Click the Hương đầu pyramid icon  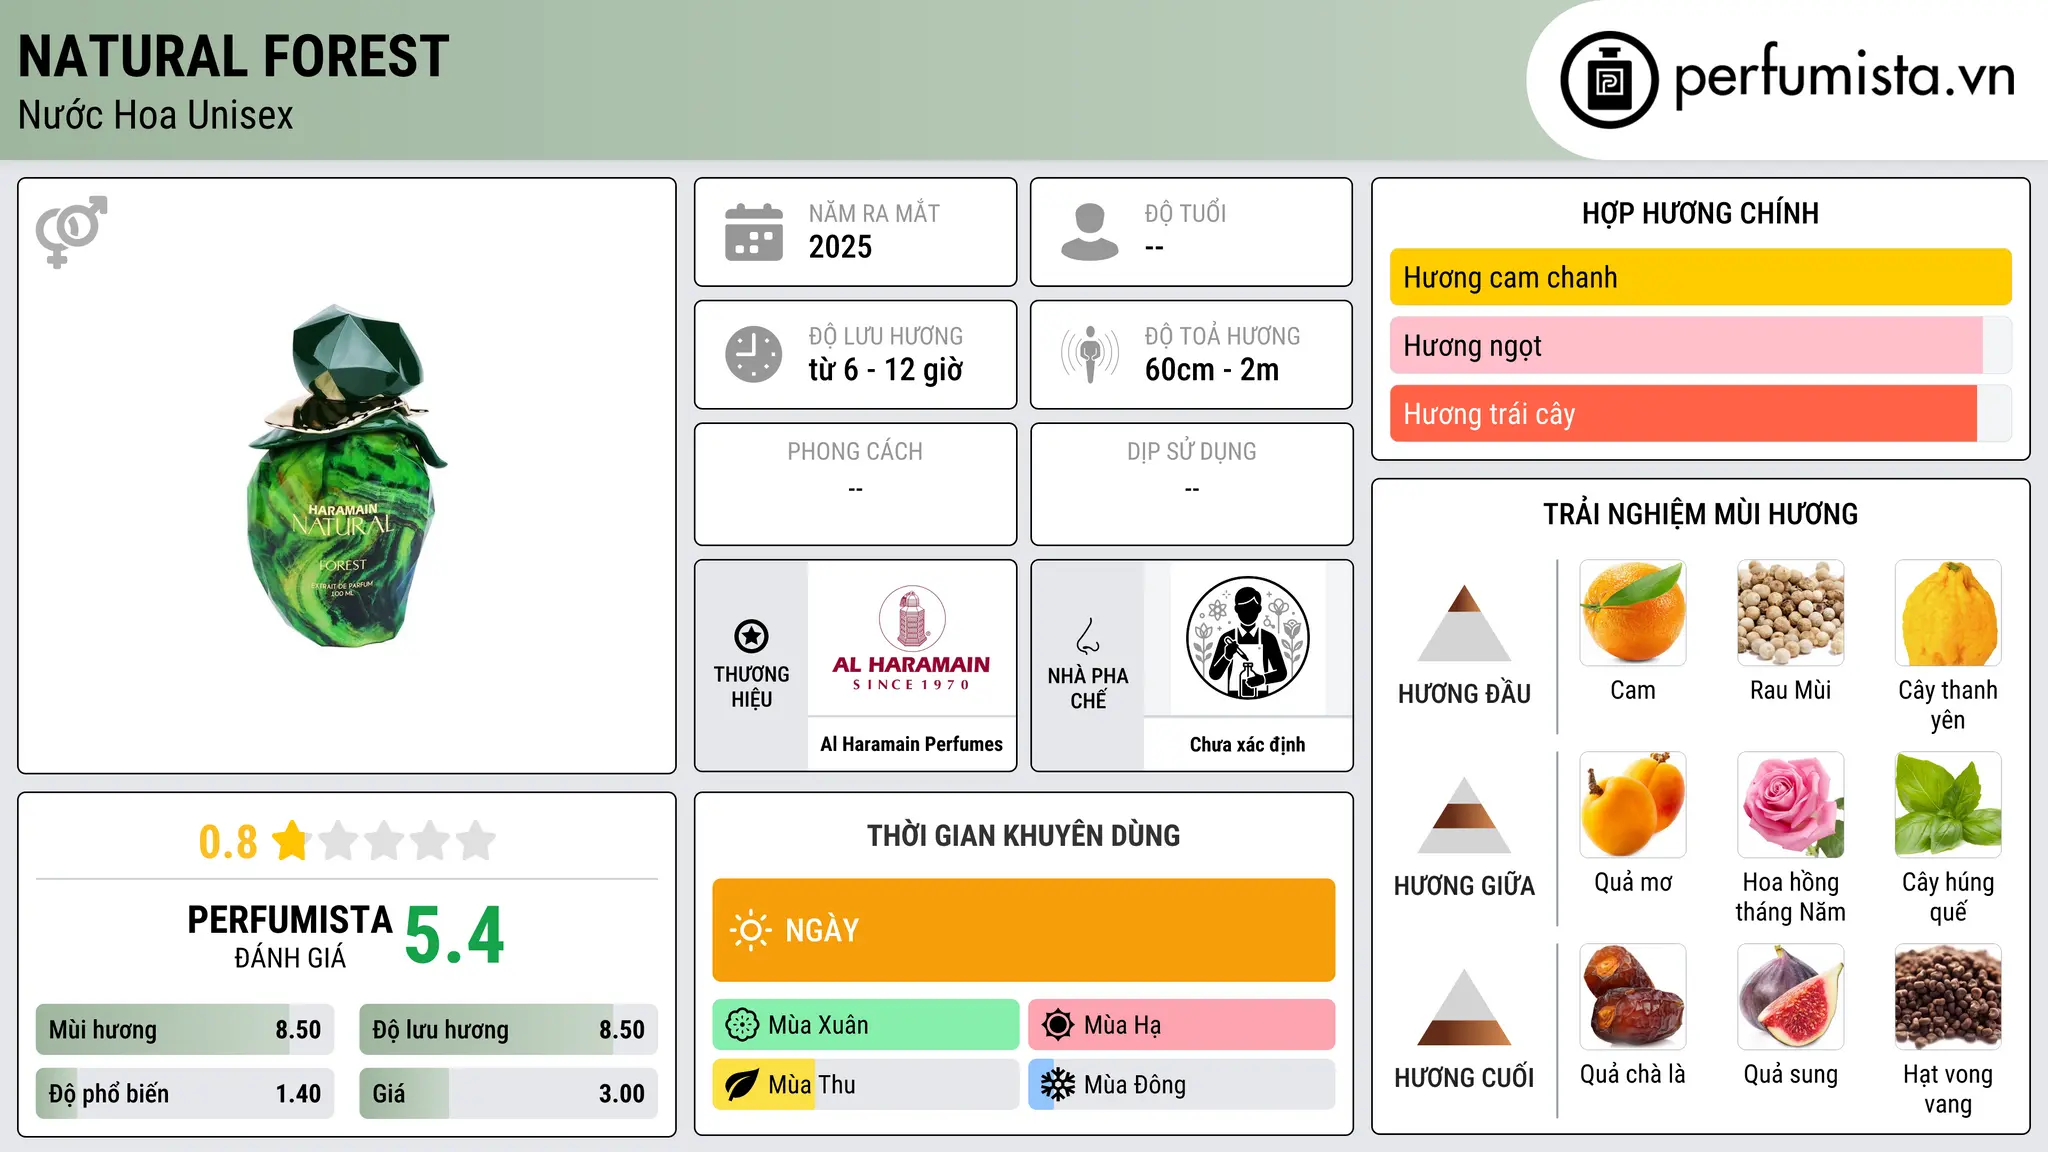point(1464,623)
